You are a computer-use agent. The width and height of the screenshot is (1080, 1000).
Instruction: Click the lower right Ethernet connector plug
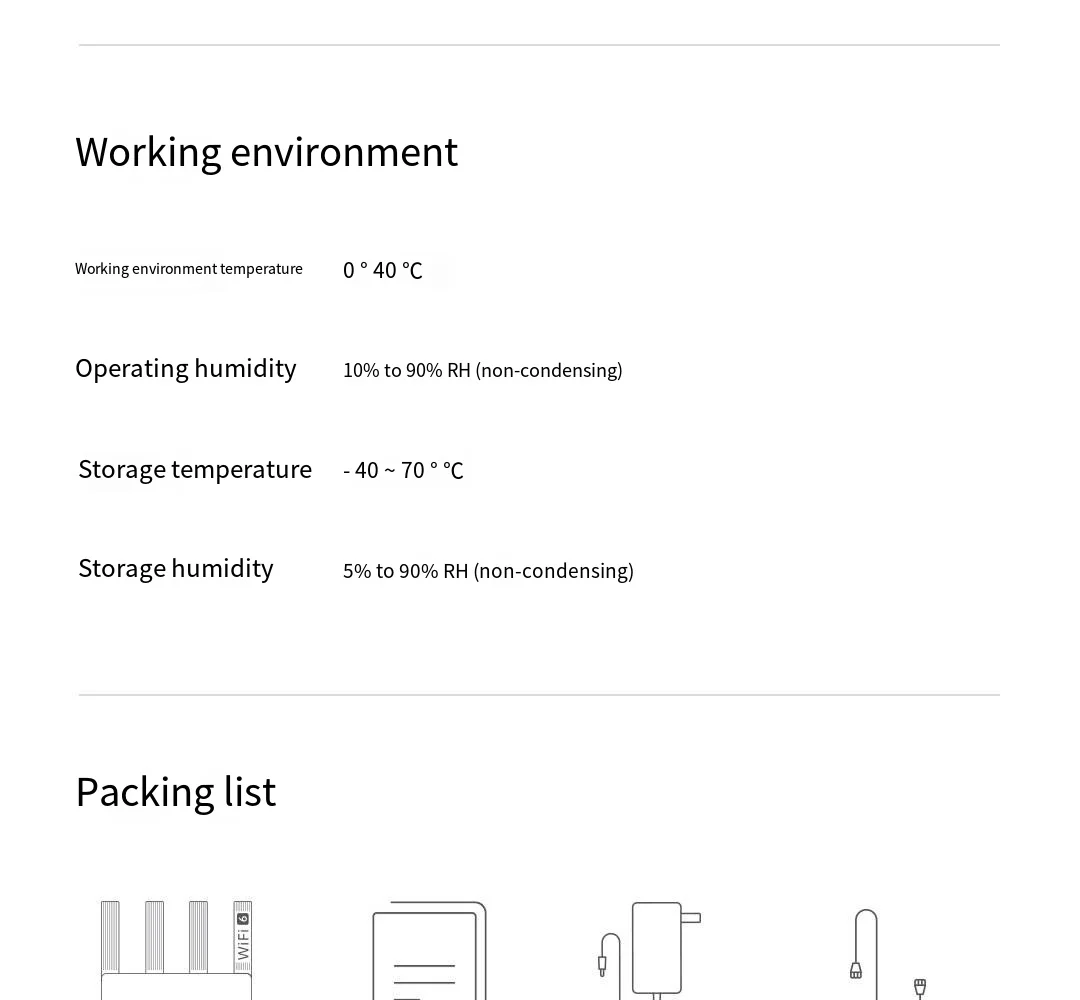[920, 987]
